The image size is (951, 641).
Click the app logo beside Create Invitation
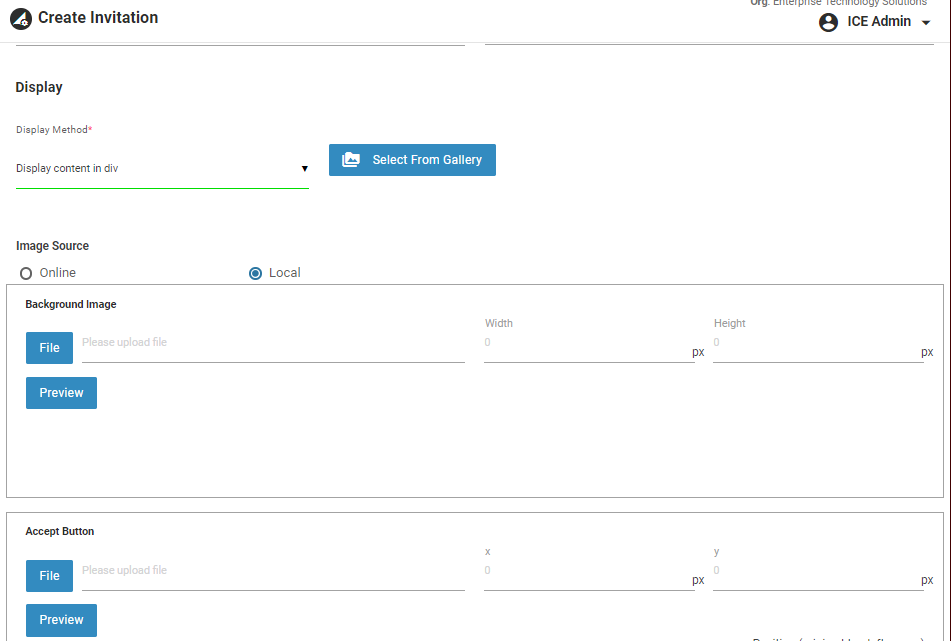pos(21,19)
